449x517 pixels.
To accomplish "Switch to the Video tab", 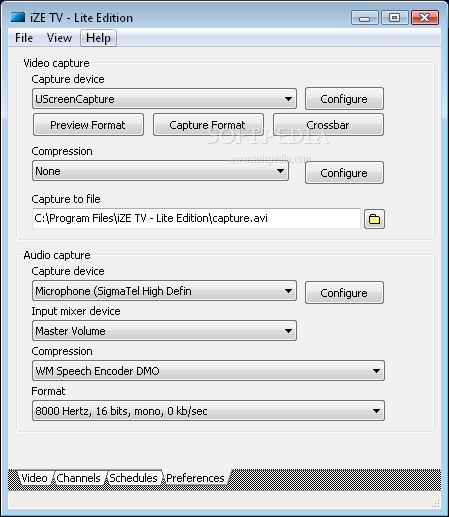I will (x=34, y=478).
